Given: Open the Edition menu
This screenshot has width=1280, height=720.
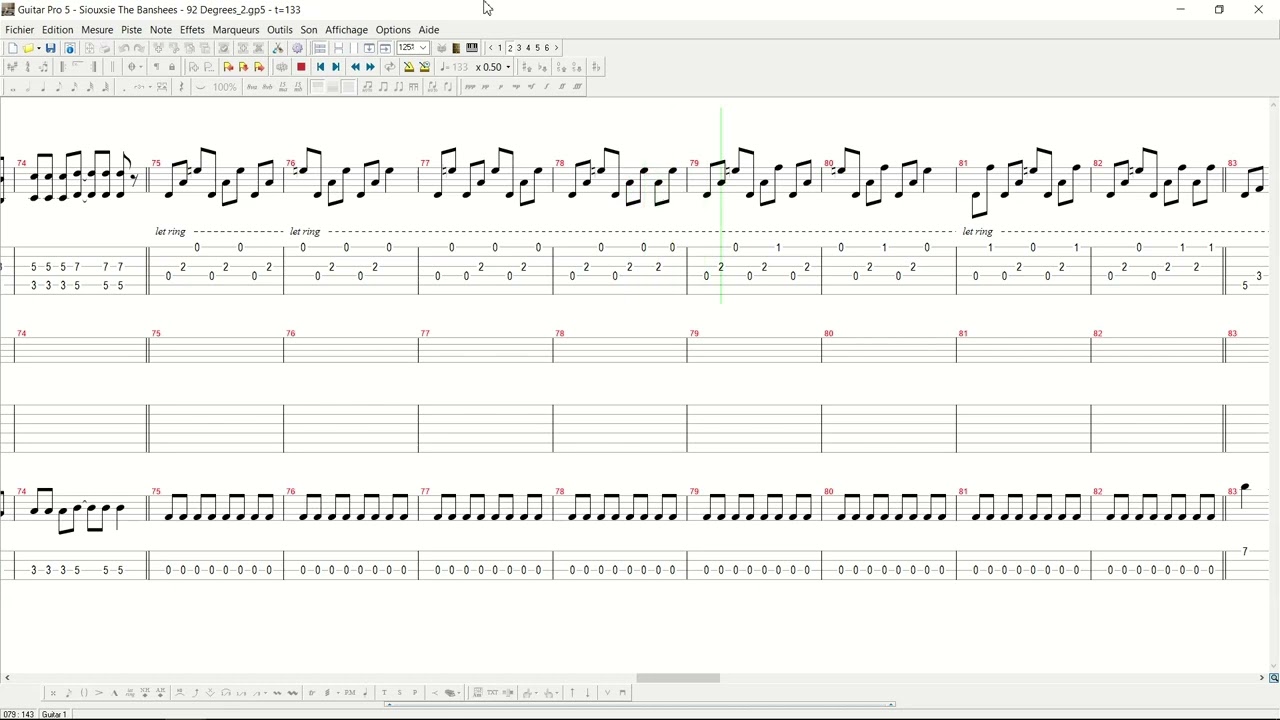Looking at the screenshot, I should pyautogui.click(x=57, y=30).
